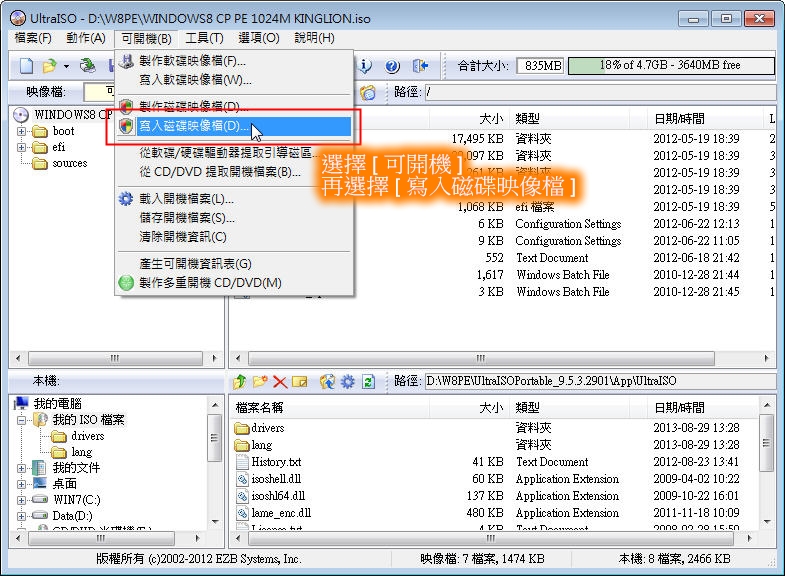Click the CD icon of WINDOWS8 CP tree root
This screenshot has width=785, height=576.
[21, 115]
